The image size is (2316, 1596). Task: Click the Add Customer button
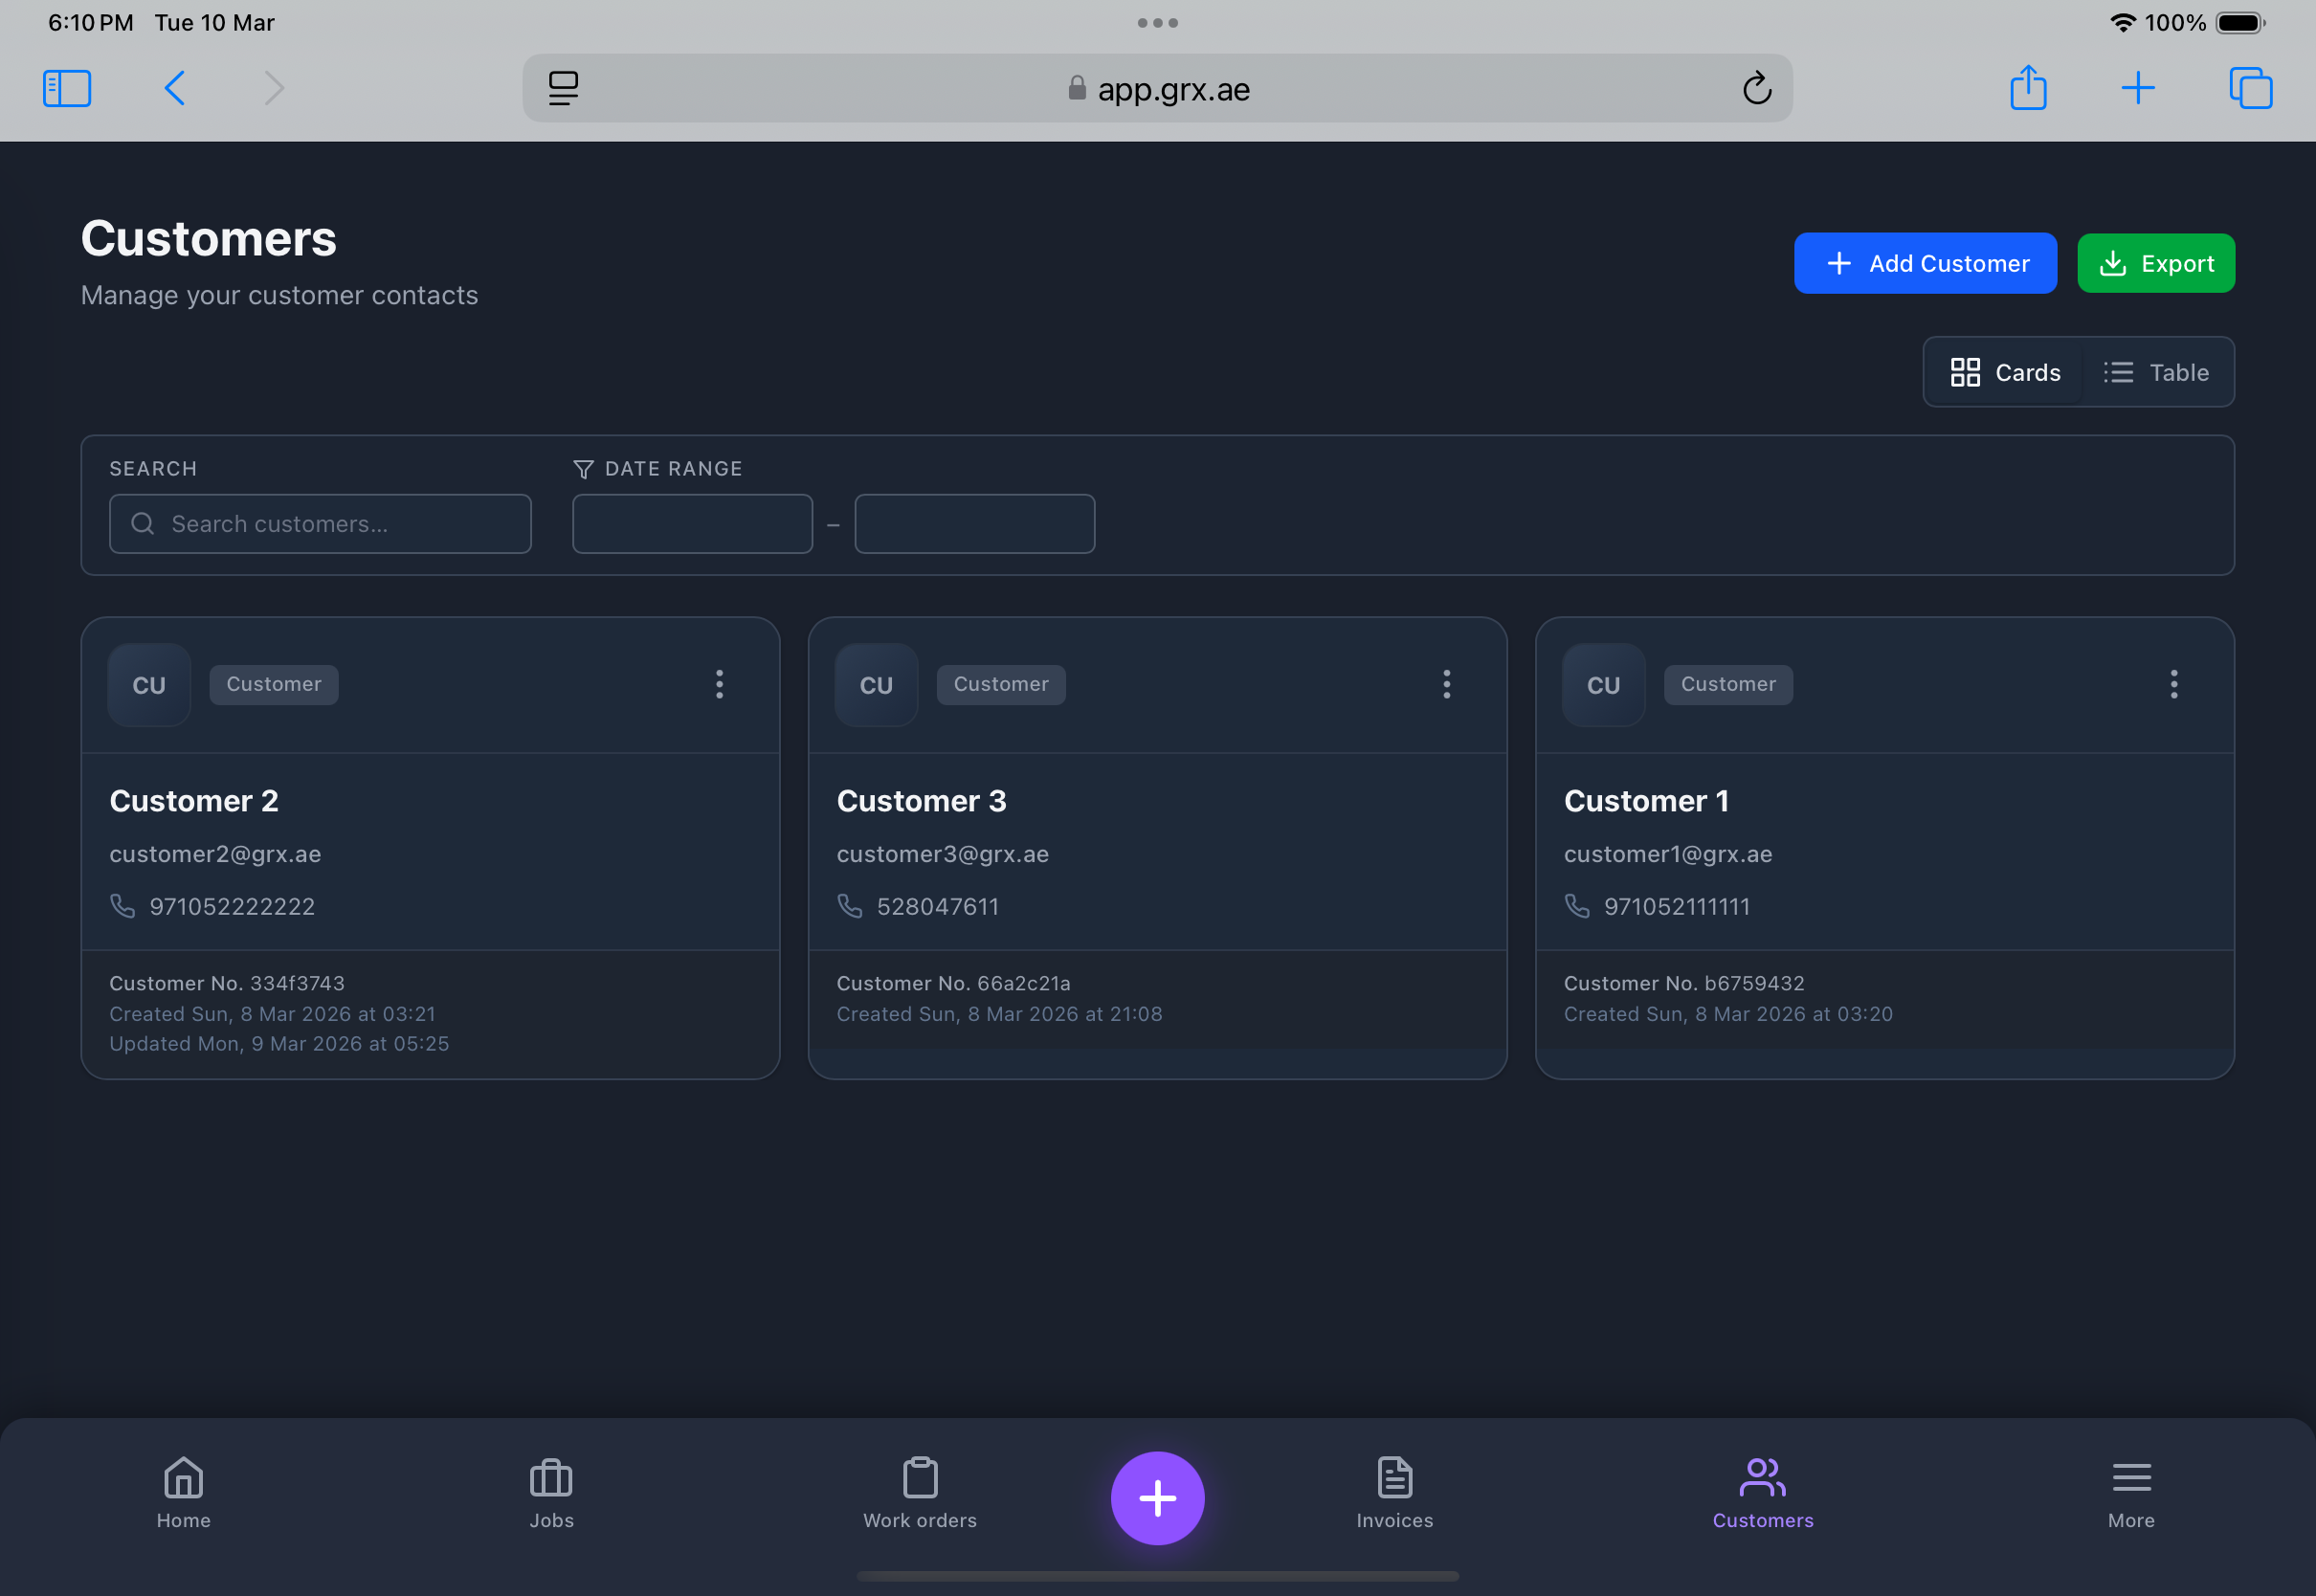1925,263
